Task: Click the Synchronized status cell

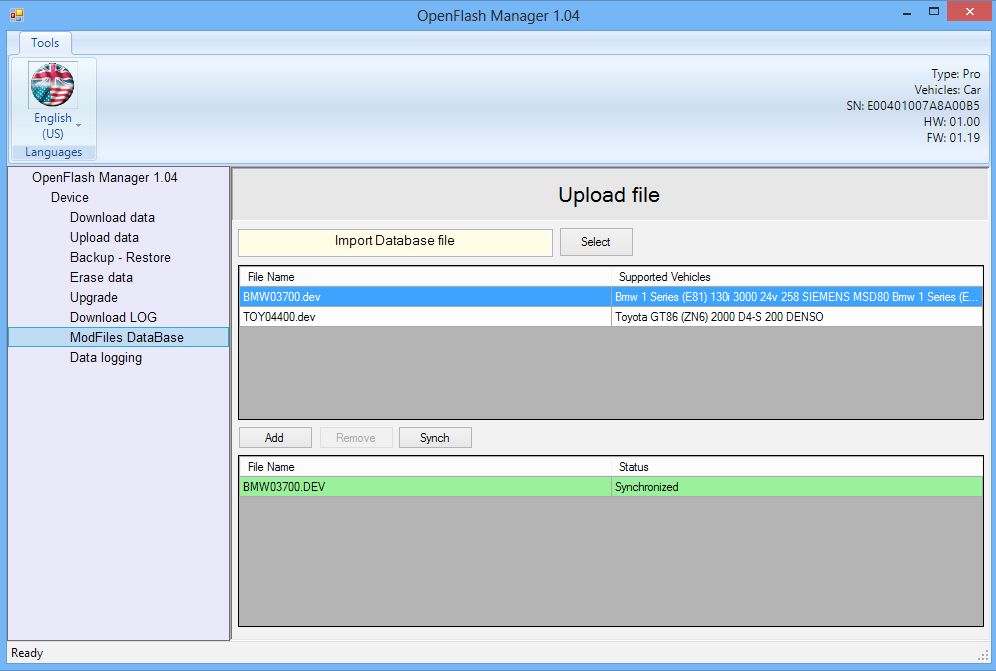Action: tap(797, 487)
